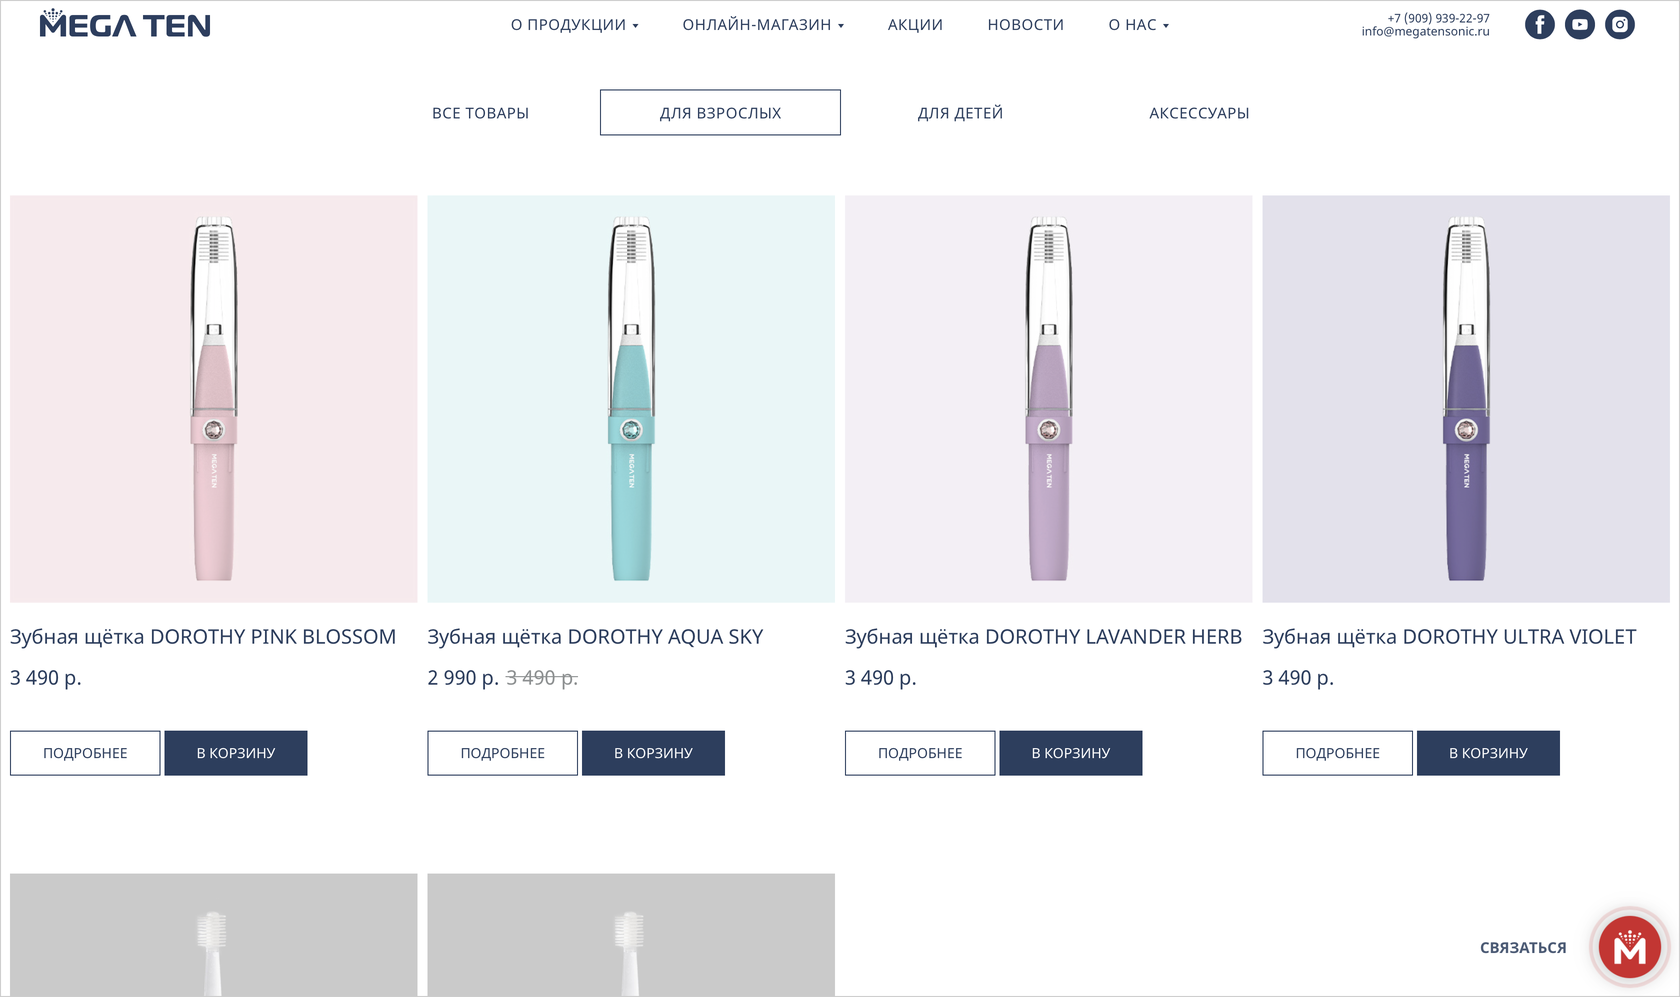
Task: Expand the ОНЛАЙН-МАГАЗИН dropdown menu
Action: (763, 25)
